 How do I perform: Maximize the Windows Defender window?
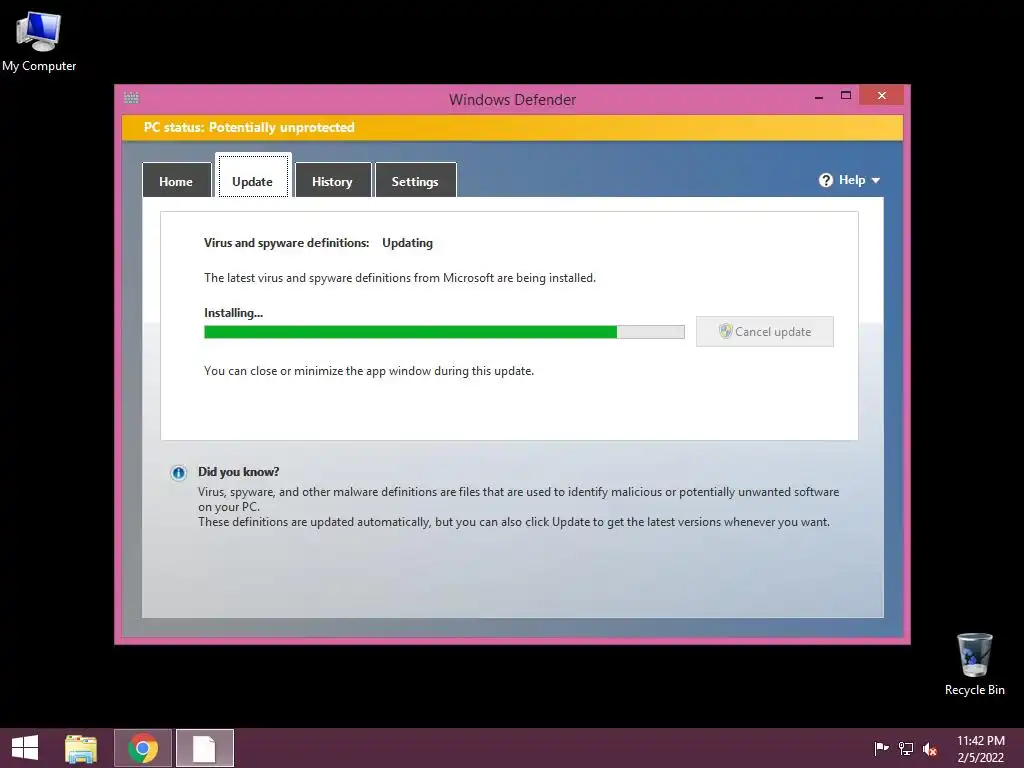(846, 95)
